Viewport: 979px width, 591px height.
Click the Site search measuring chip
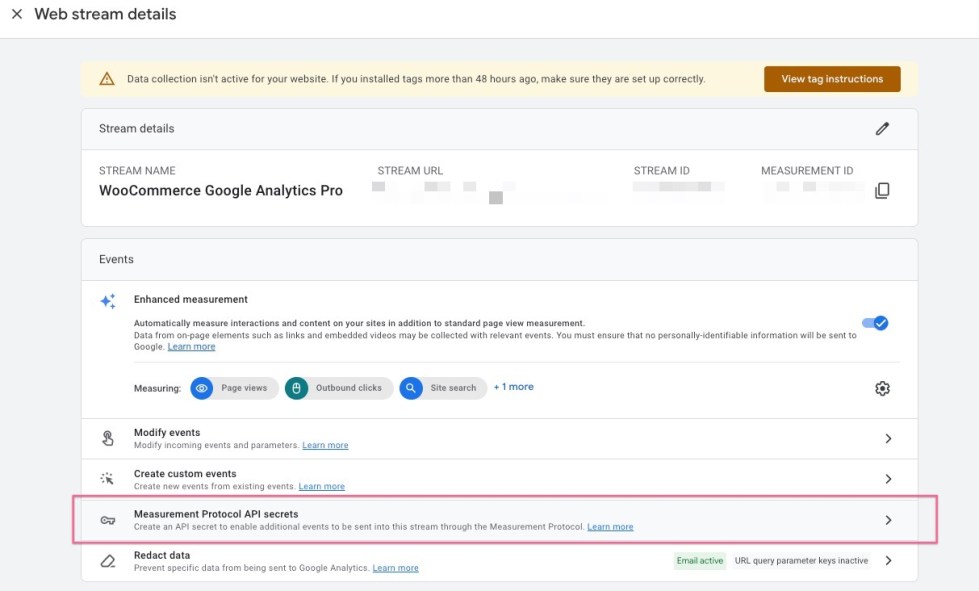442,388
